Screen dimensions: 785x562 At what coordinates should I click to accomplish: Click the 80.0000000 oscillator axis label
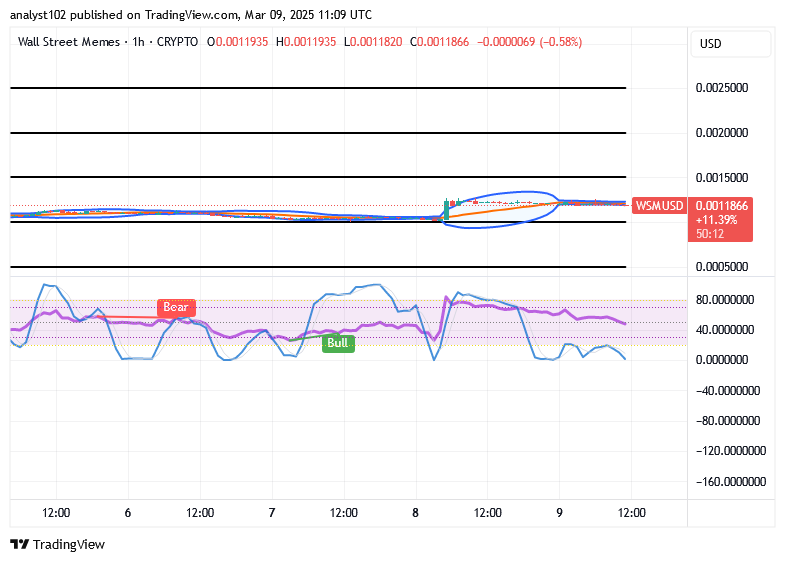725,300
